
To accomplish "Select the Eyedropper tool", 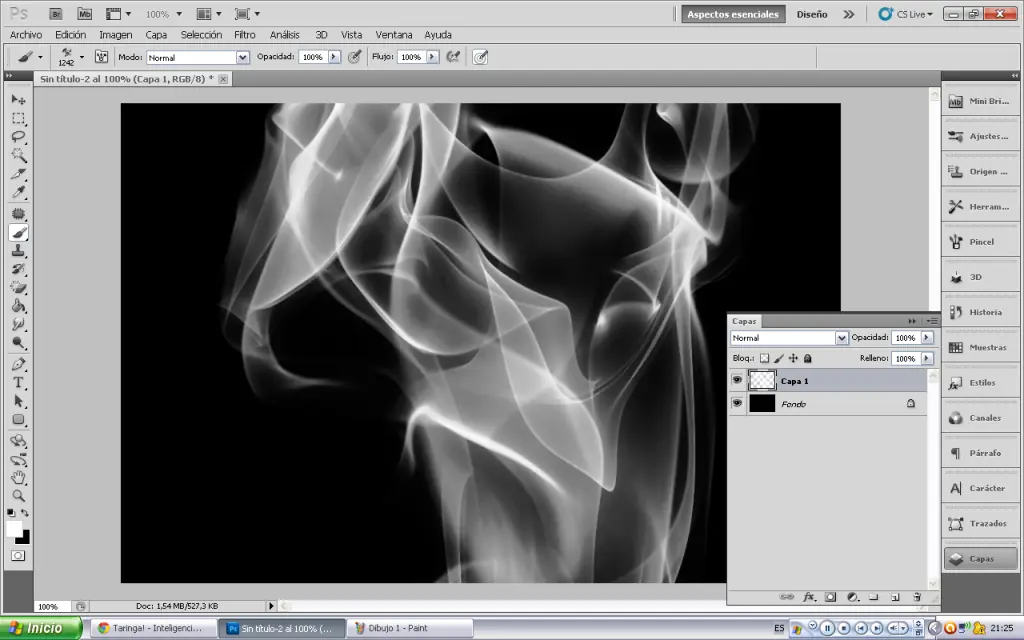I will (18, 192).
